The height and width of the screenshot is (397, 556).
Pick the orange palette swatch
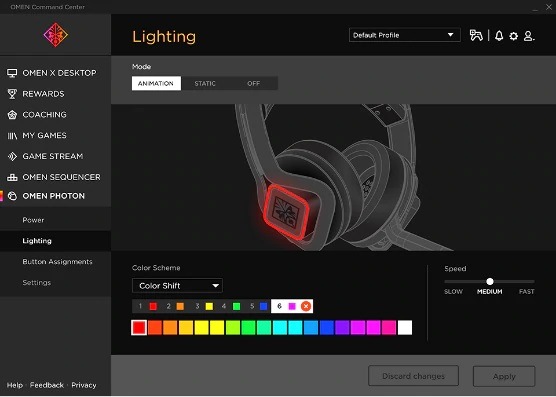[x=170, y=328]
